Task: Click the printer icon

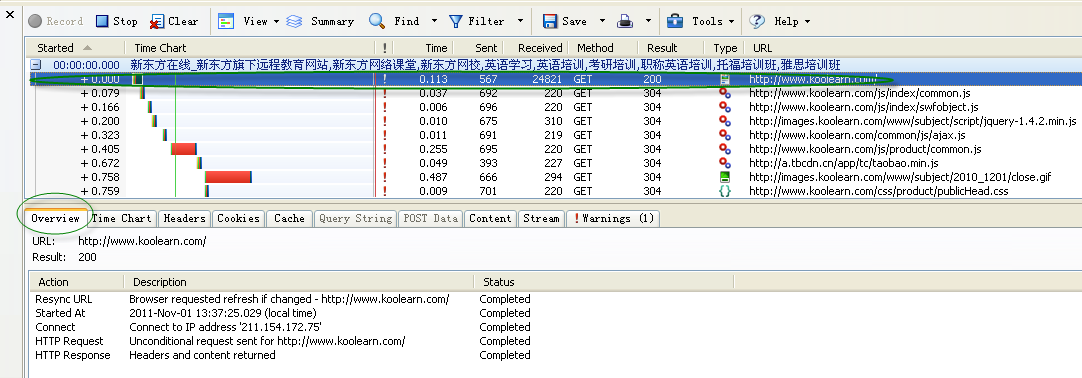Action: pos(625,21)
